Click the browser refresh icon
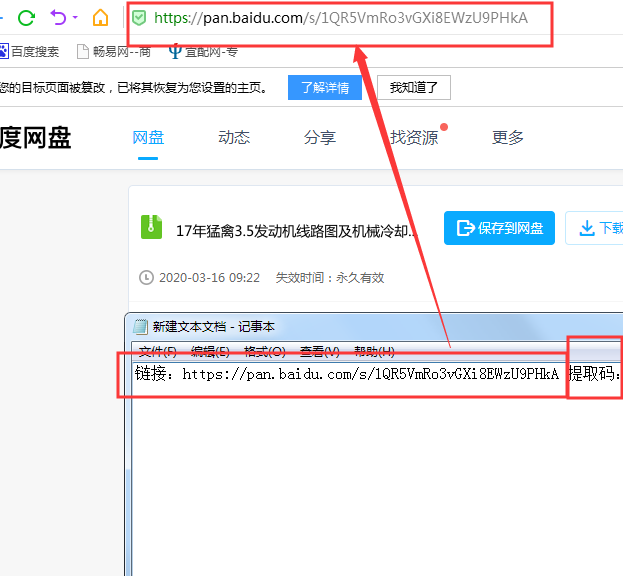This screenshot has height=576, width=623. 27,18
